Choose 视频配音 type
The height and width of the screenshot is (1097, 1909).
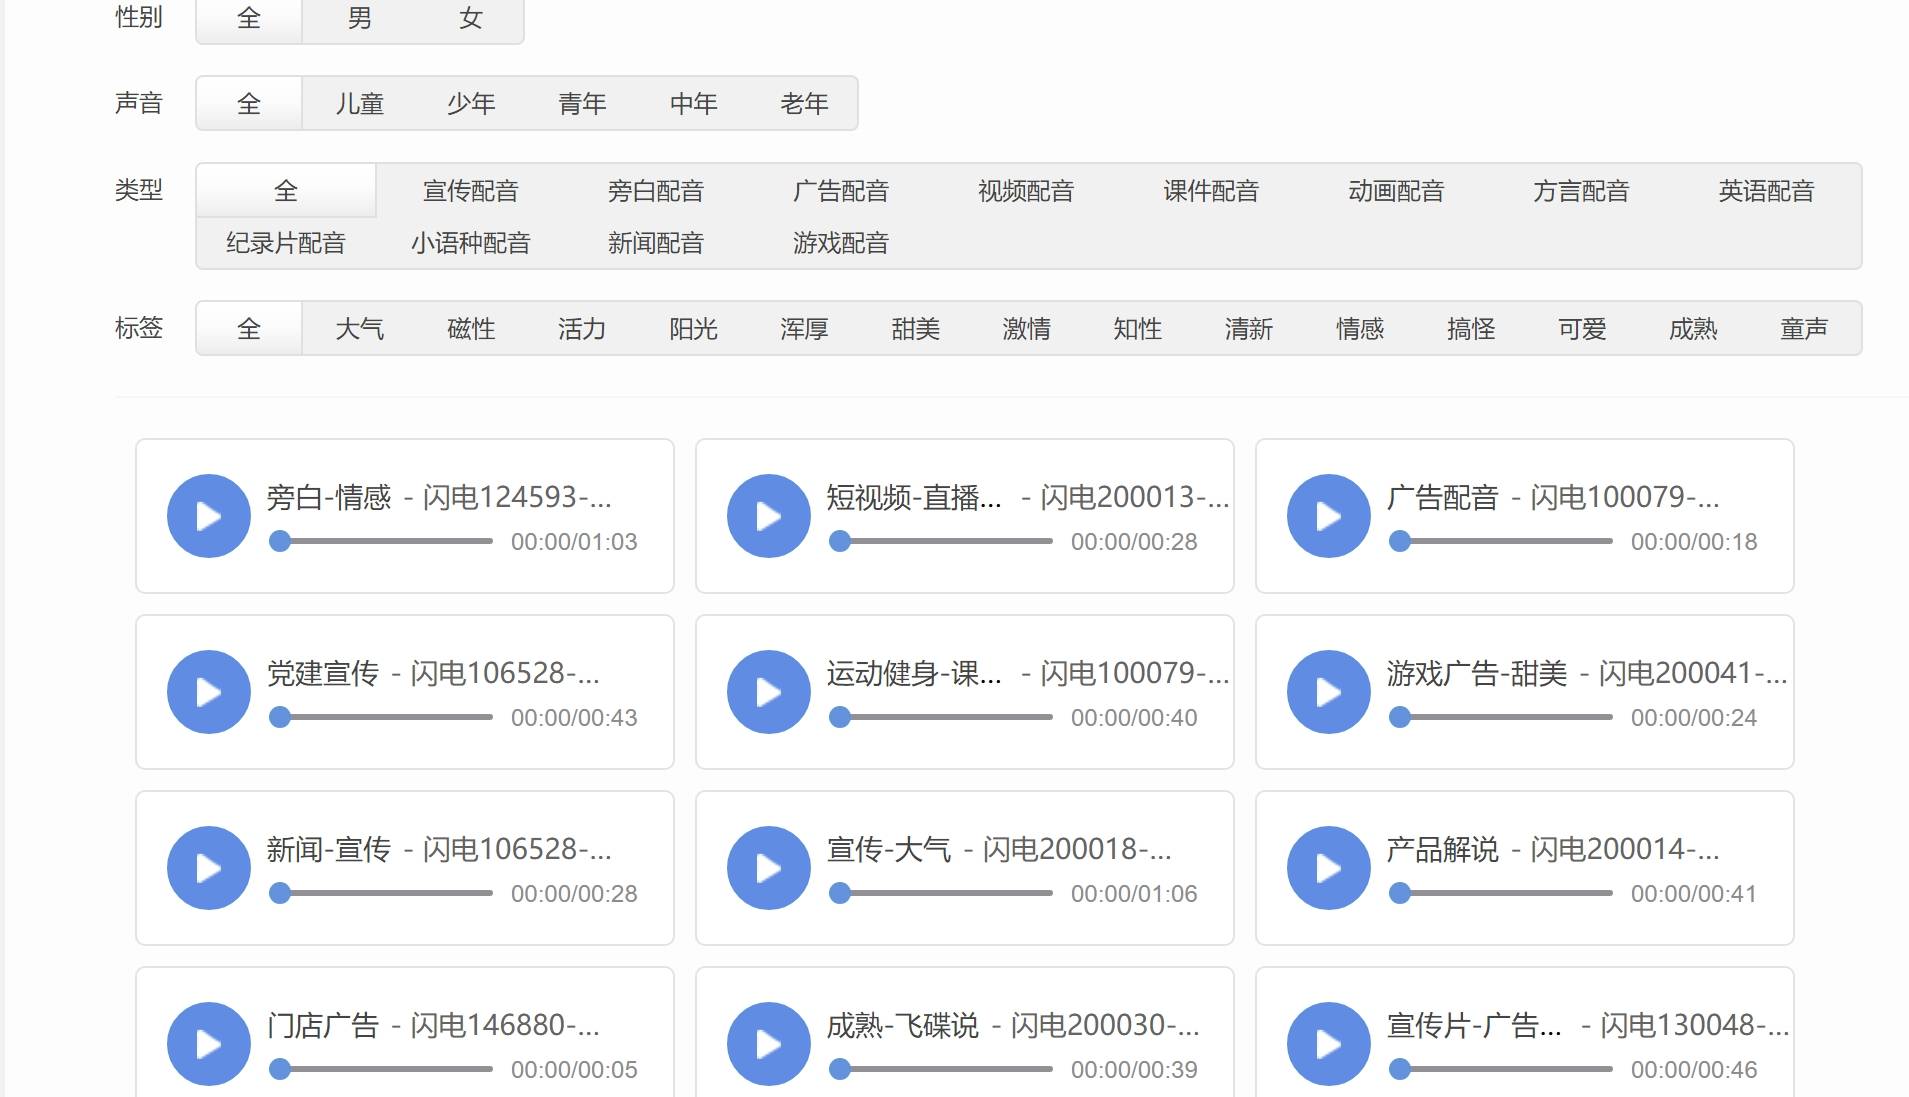(1026, 190)
